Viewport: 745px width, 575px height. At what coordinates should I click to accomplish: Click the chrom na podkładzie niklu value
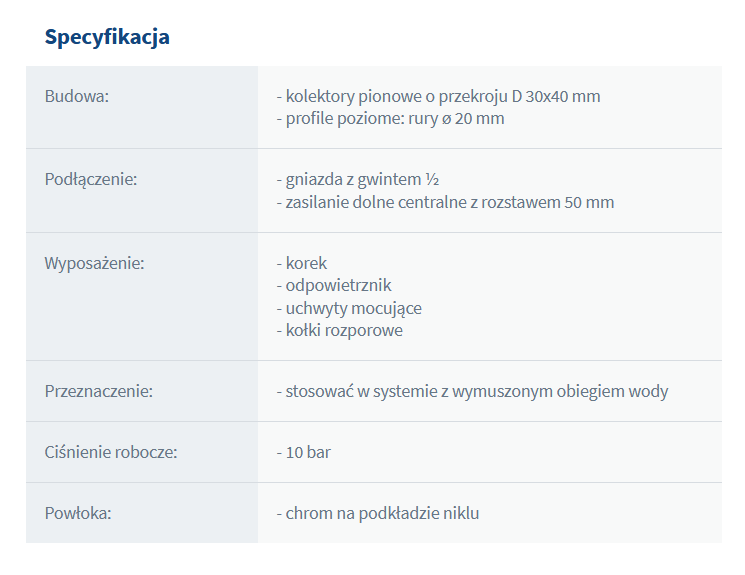[x=378, y=514]
